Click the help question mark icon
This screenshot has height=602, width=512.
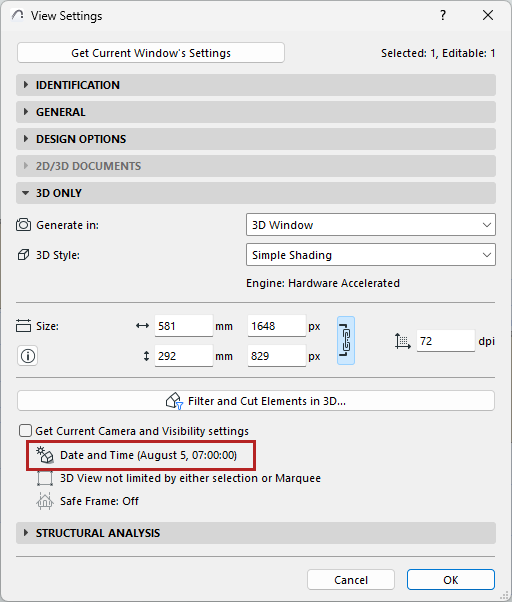(x=443, y=15)
